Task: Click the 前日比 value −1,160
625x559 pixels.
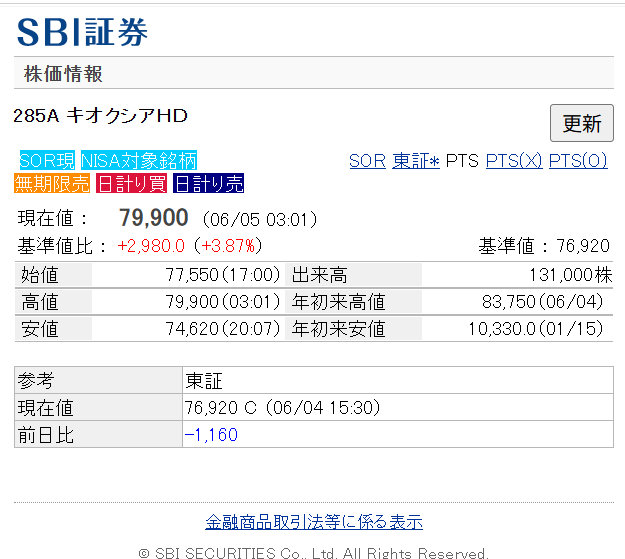Action: tap(211, 435)
